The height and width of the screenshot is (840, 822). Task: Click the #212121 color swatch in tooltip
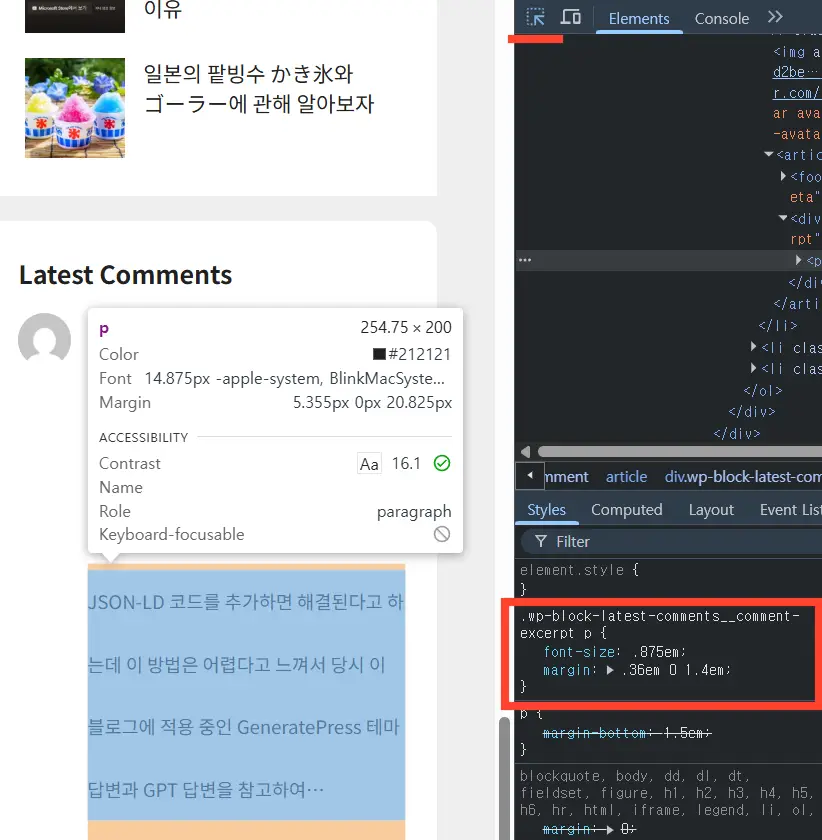[x=379, y=354]
